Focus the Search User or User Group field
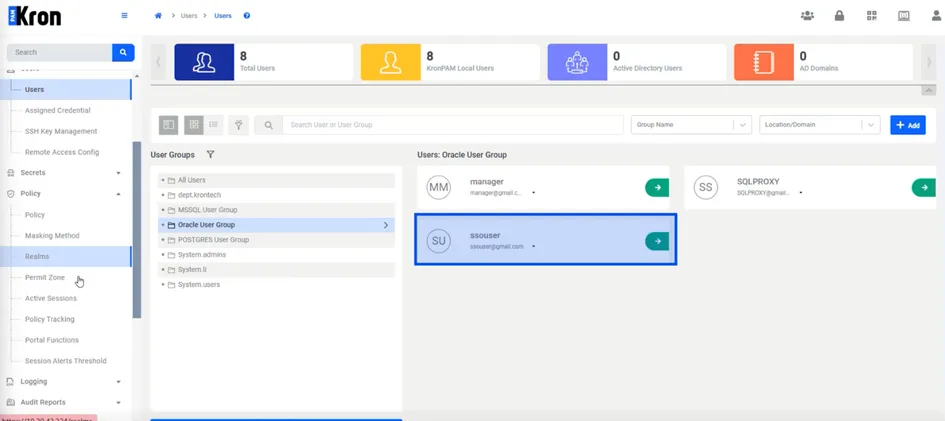945x421 pixels. [453, 125]
